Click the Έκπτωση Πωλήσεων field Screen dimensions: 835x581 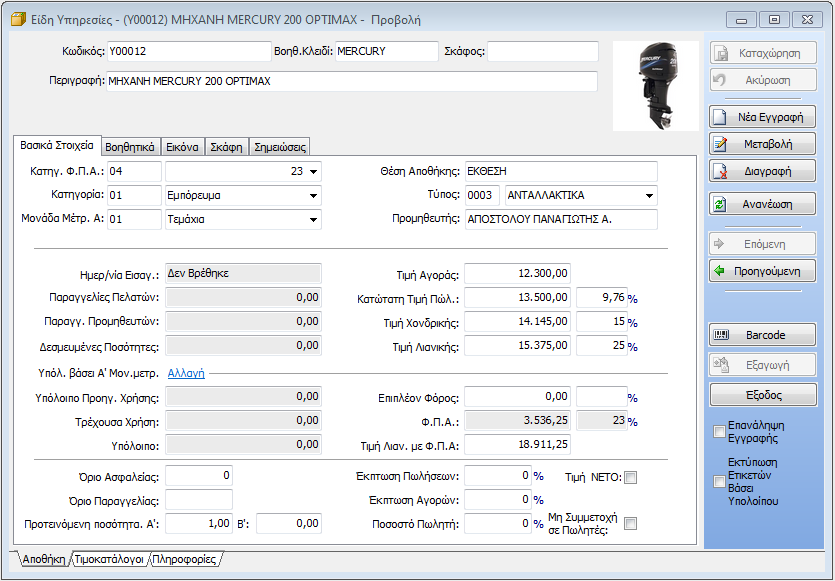click(498, 476)
